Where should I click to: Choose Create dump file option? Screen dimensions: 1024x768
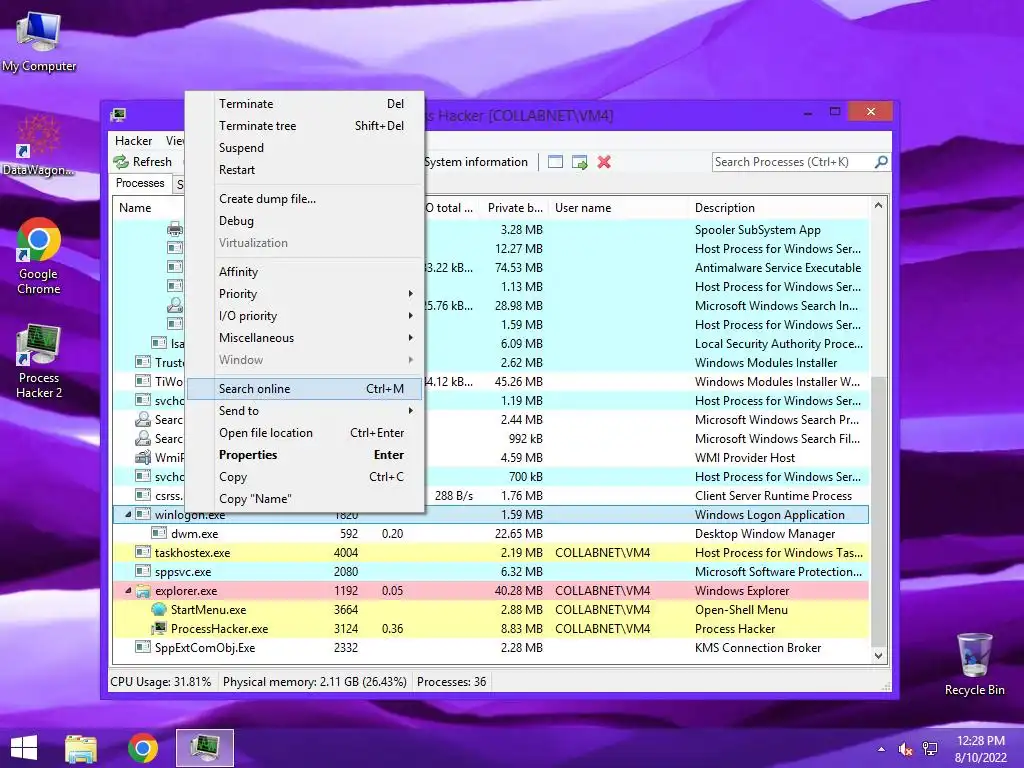coord(304,199)
